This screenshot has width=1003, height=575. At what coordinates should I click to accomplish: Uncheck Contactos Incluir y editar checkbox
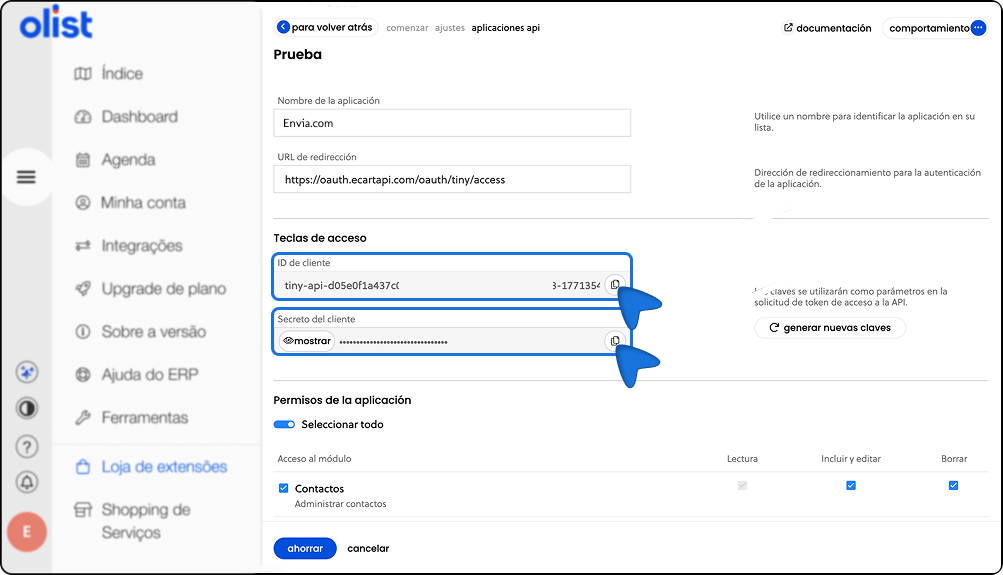[850, 486]
